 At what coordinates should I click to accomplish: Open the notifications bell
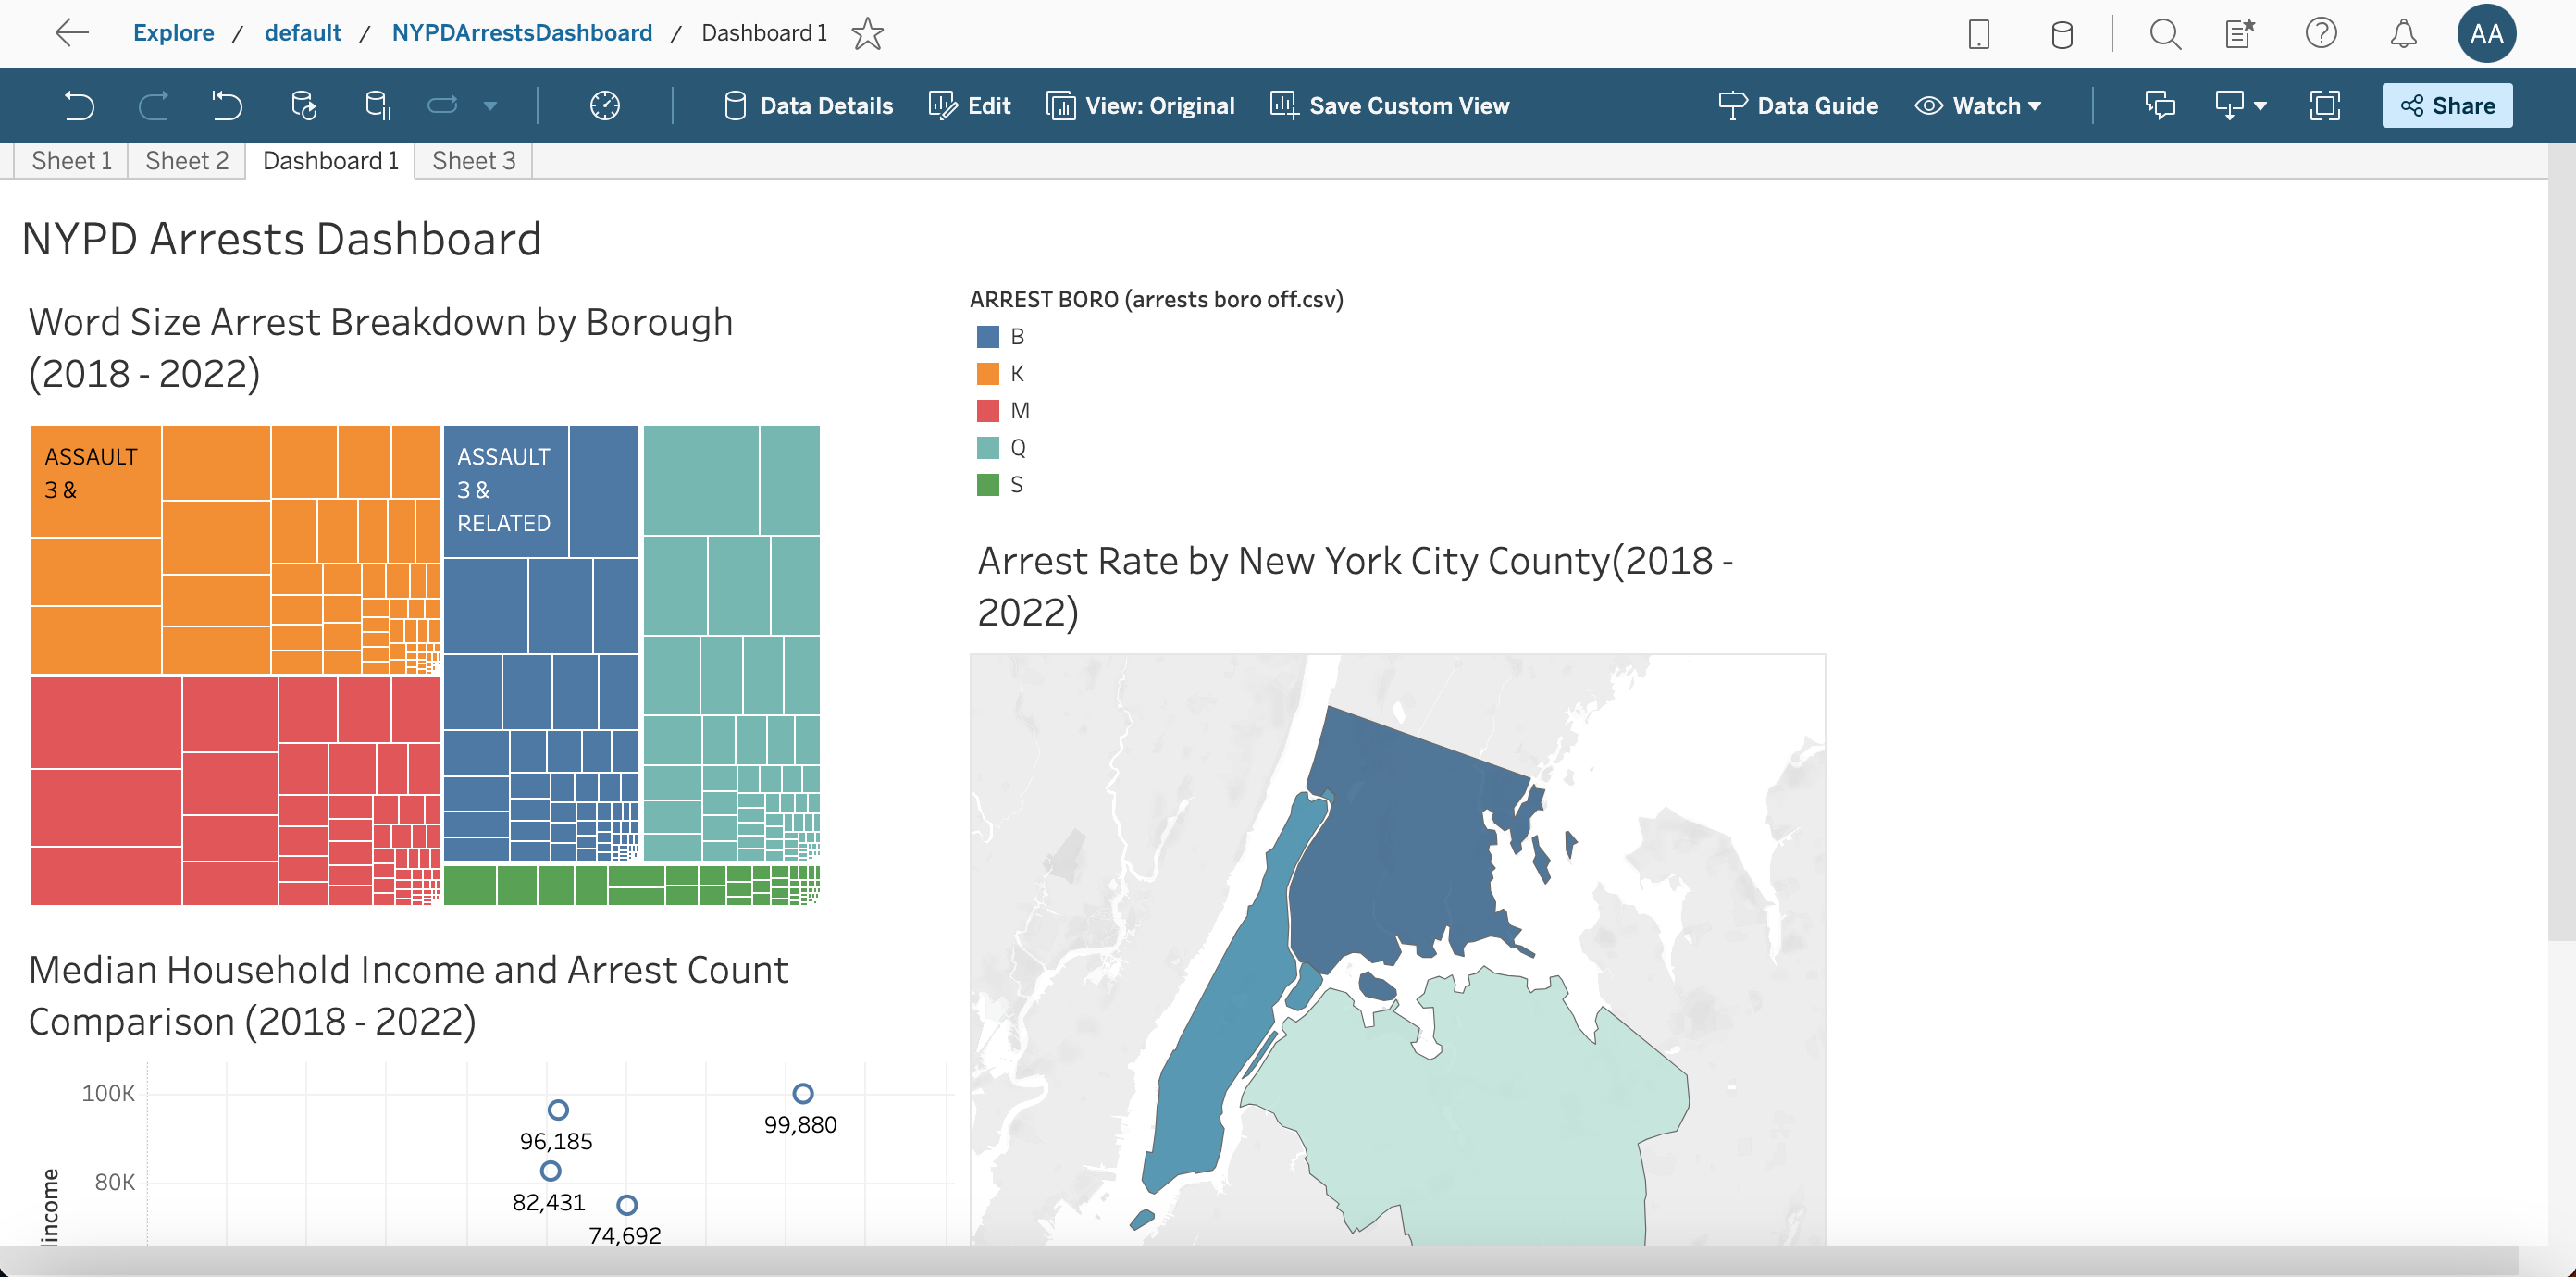coord(2403,34)
